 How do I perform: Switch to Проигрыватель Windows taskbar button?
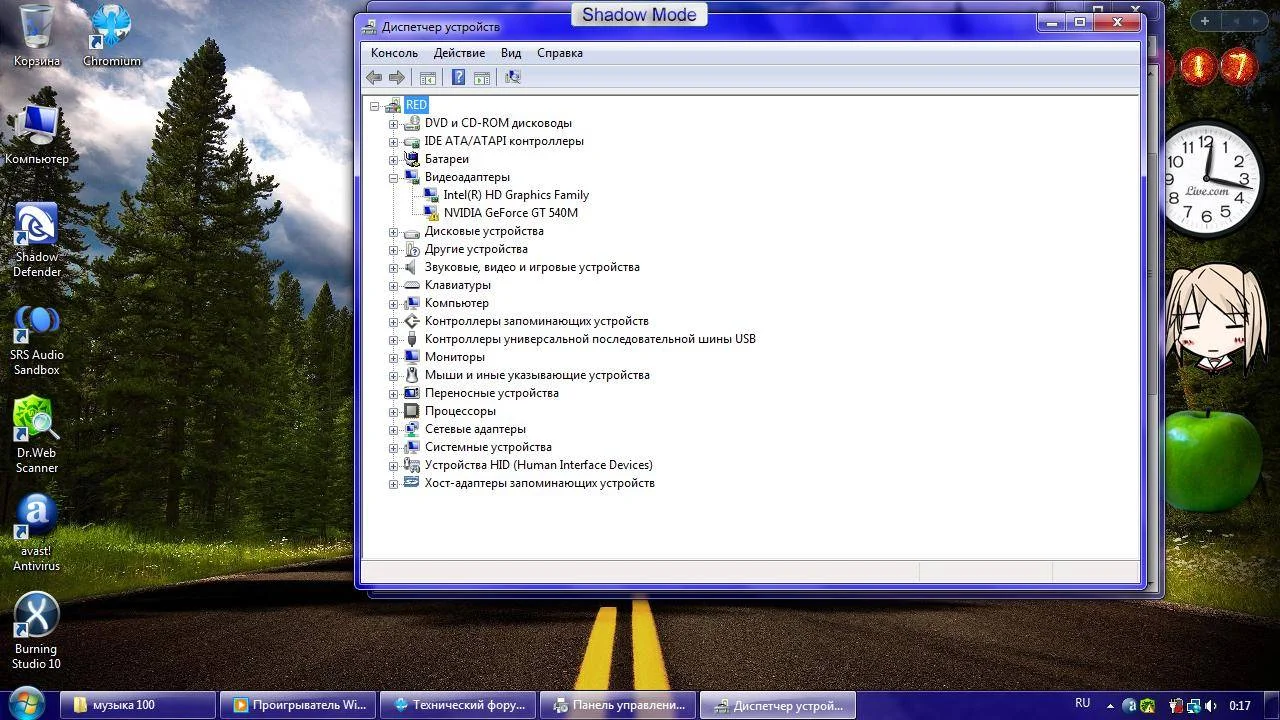point(298,705)
